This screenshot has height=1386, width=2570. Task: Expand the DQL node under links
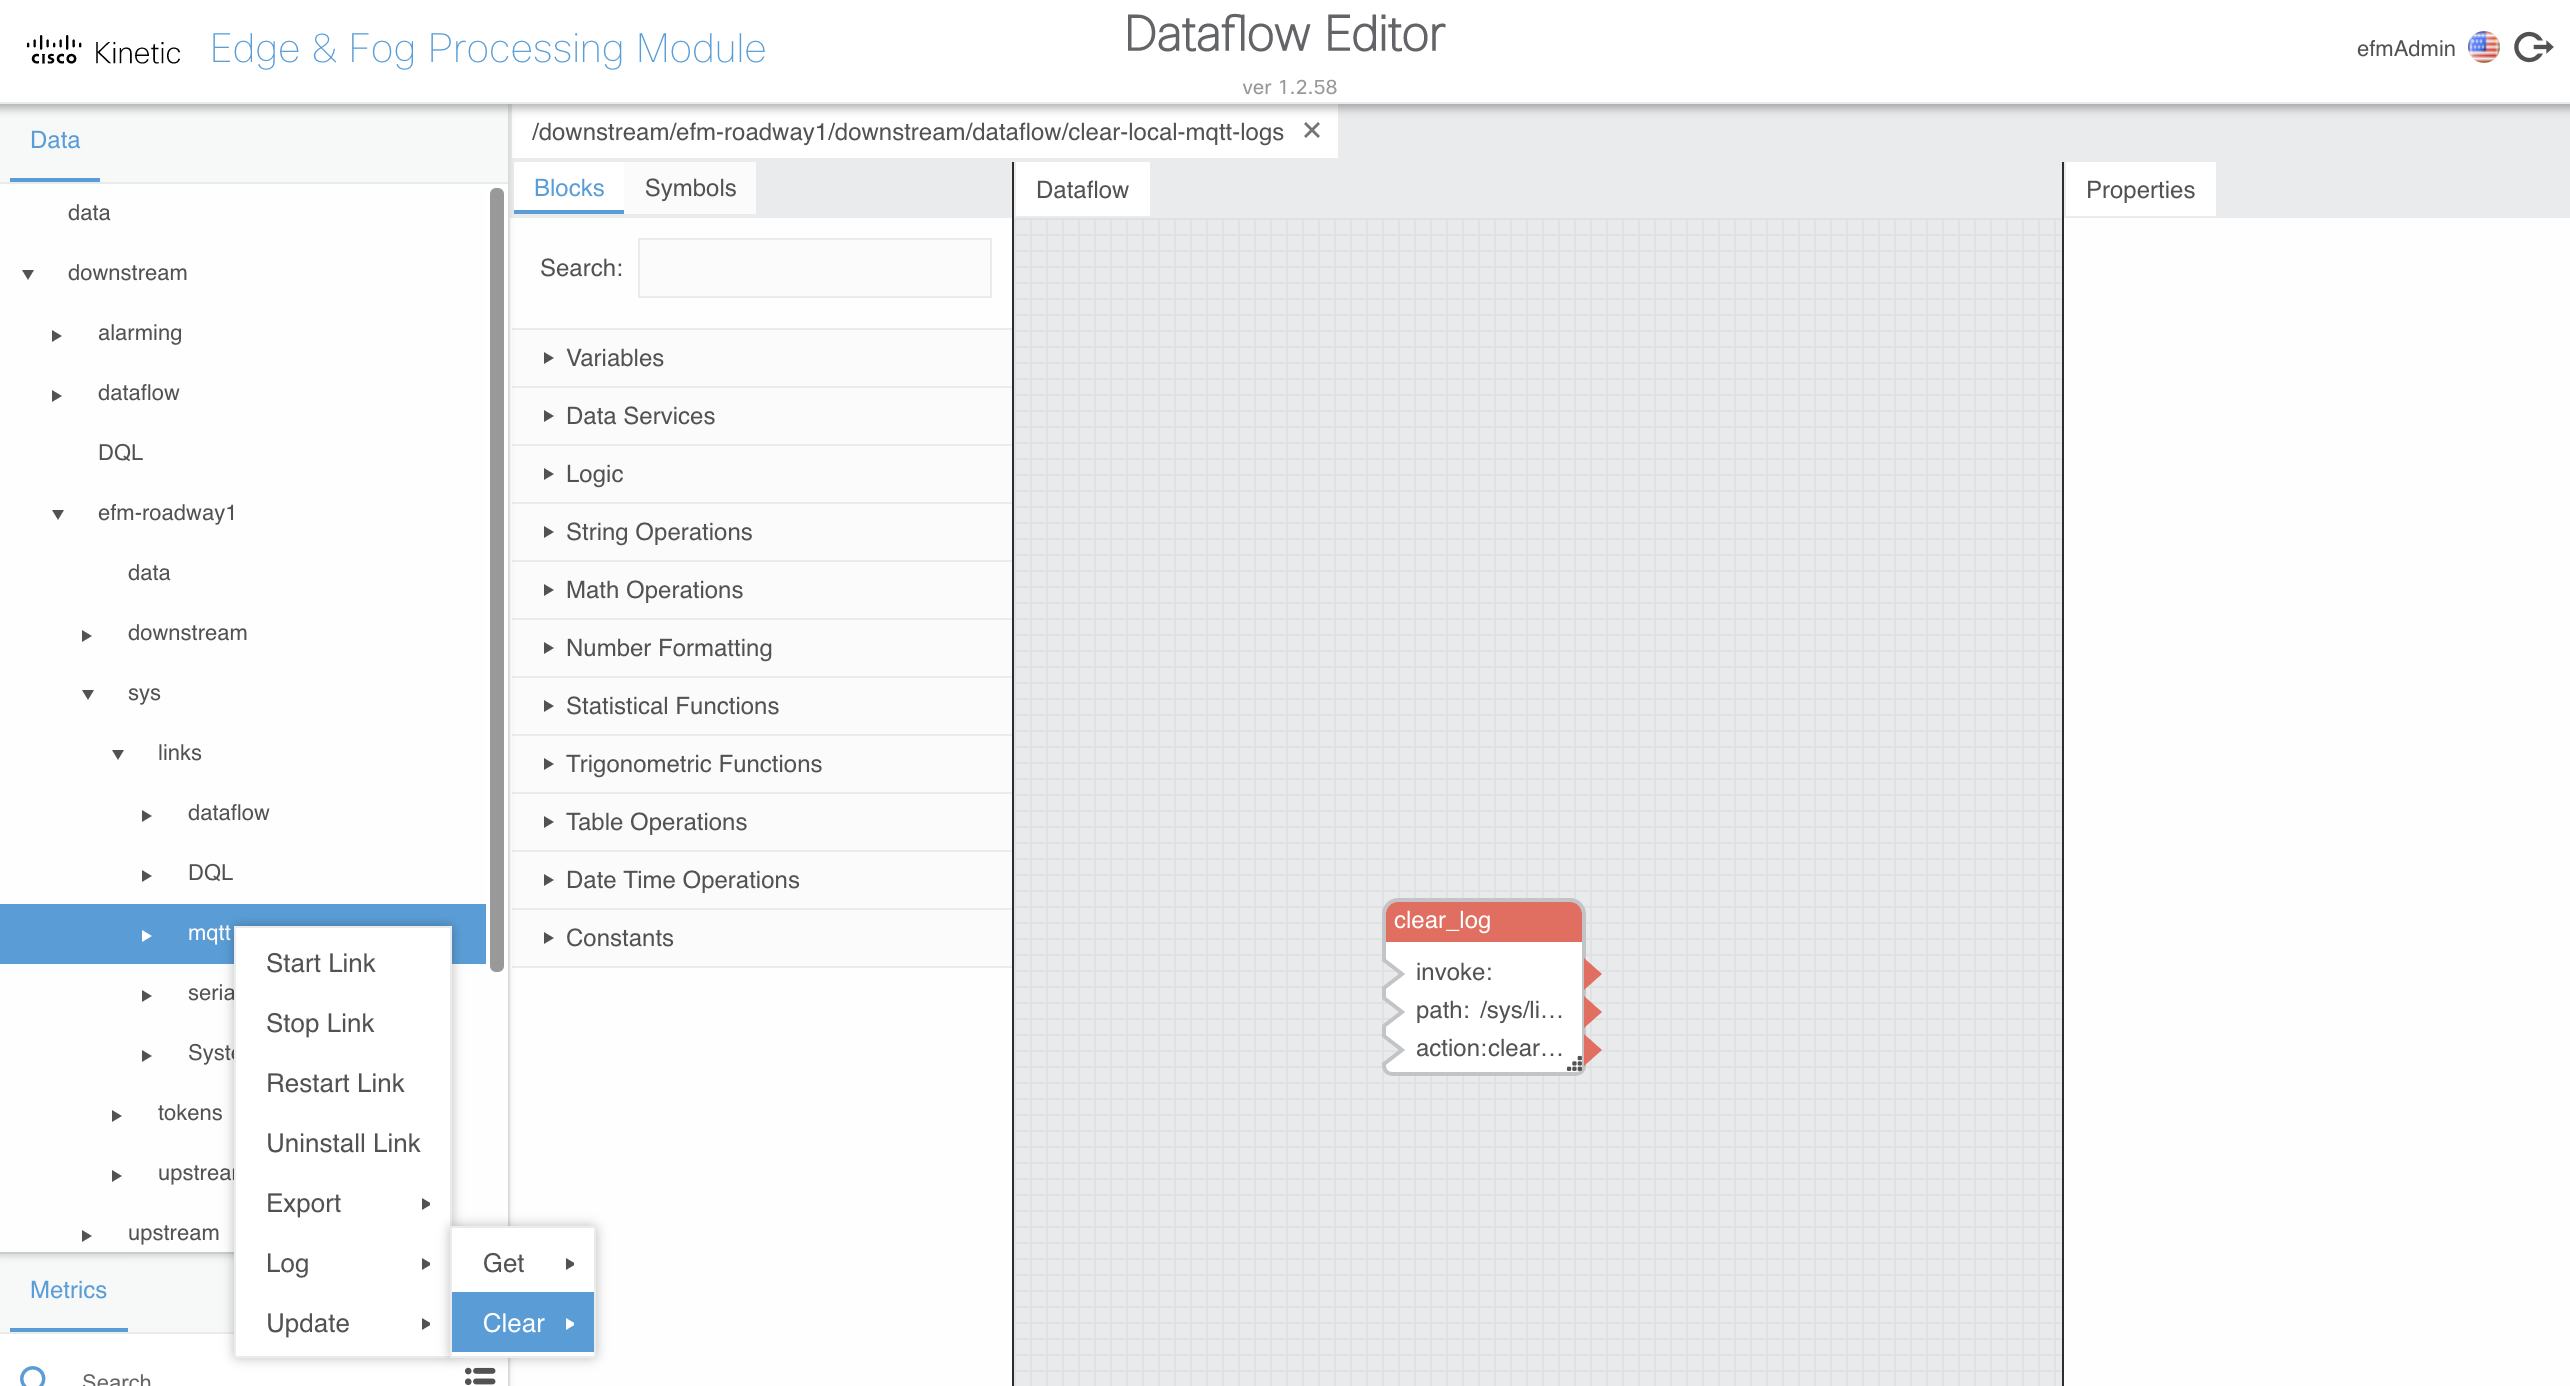(x=147, y=875)
